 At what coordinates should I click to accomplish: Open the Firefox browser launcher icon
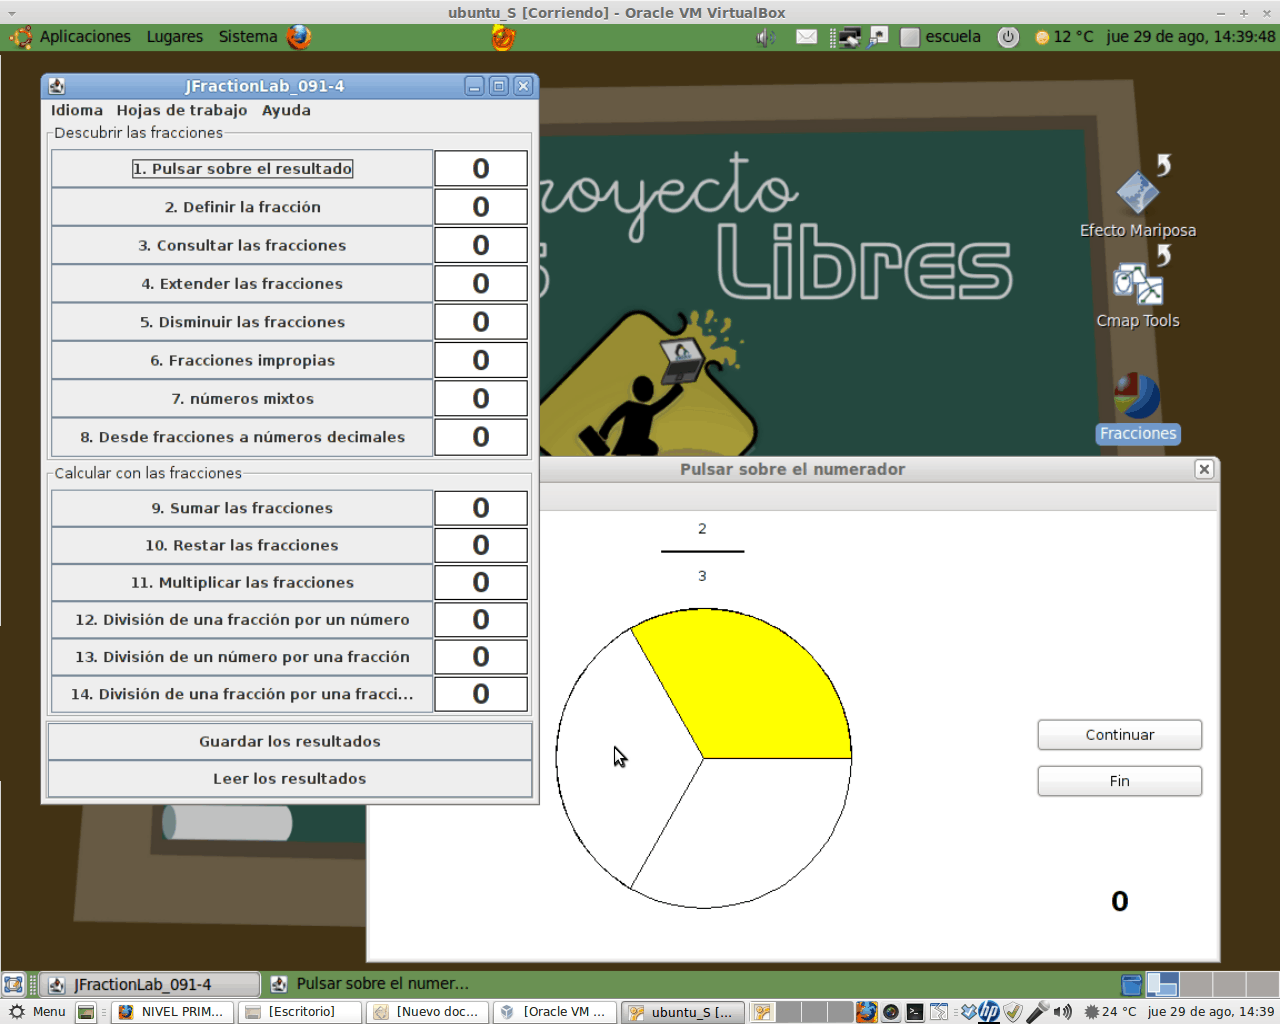[299, 37]
